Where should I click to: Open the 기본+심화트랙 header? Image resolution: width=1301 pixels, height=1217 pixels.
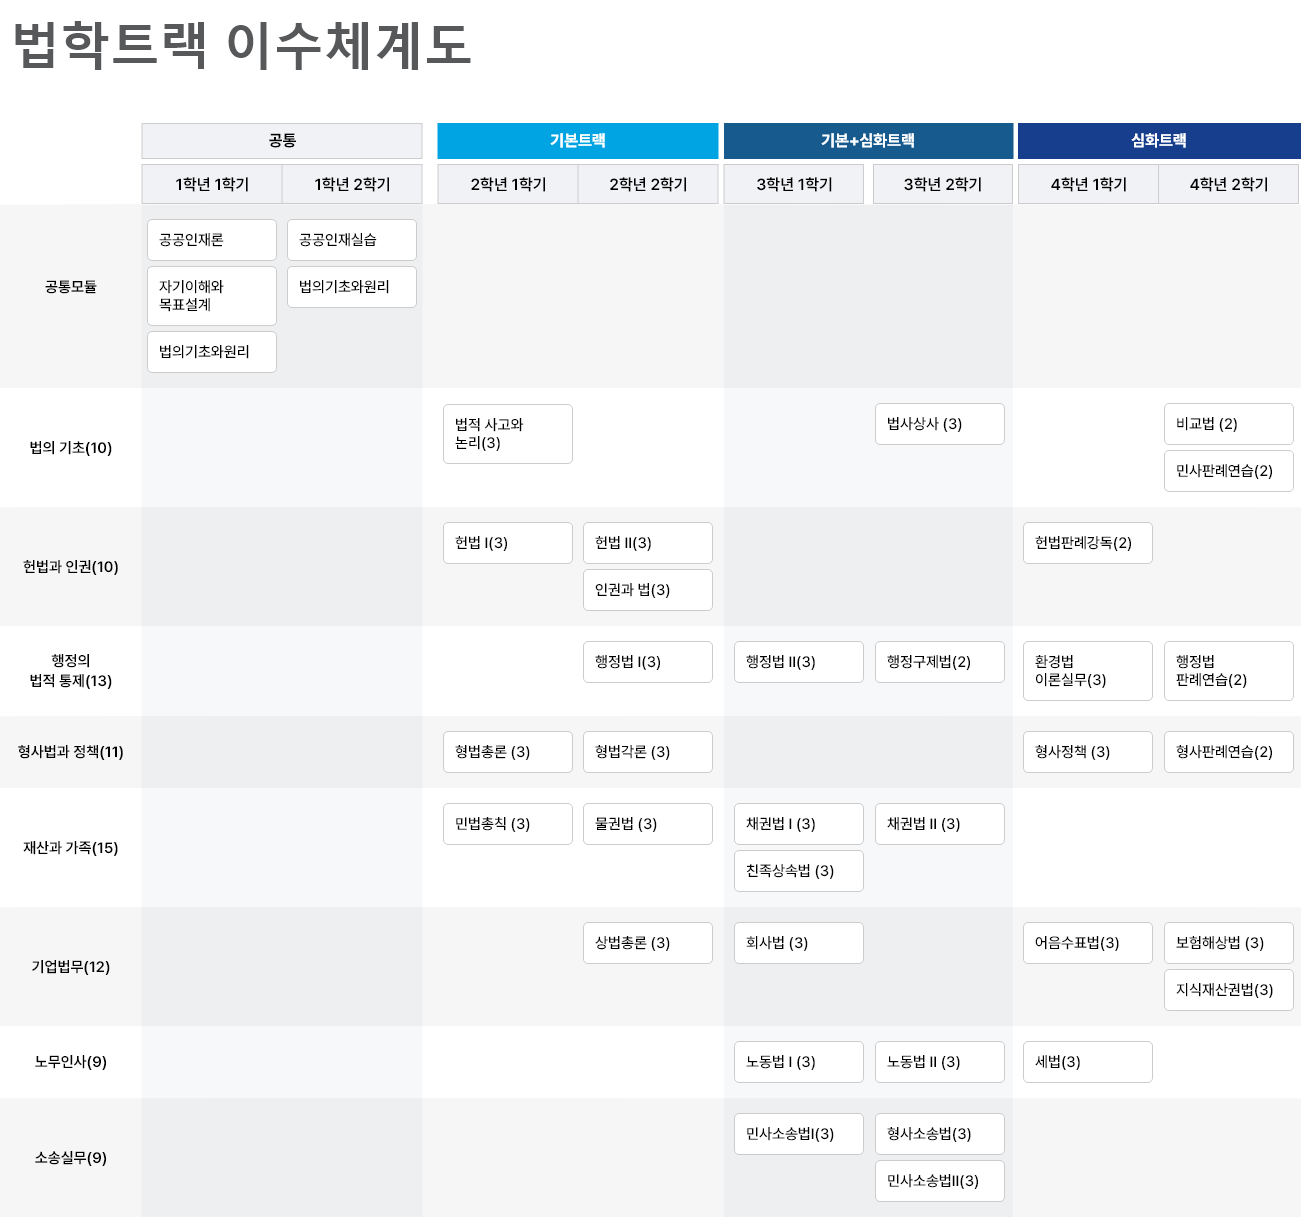pos(867,141)
